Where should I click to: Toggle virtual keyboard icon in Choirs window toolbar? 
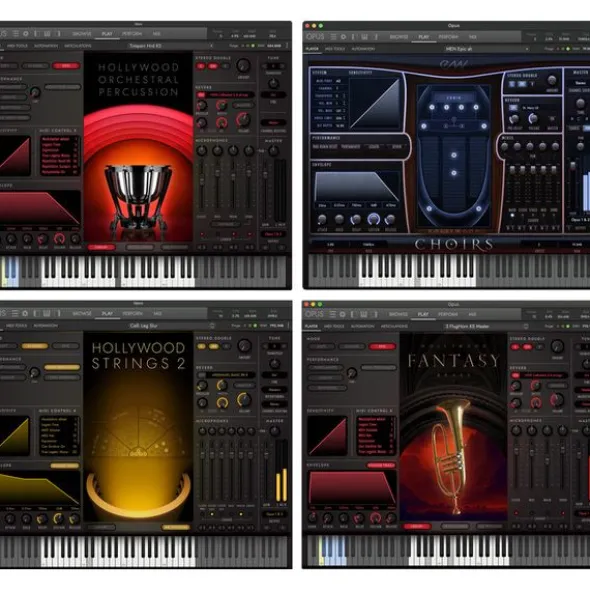pos(365,37)
